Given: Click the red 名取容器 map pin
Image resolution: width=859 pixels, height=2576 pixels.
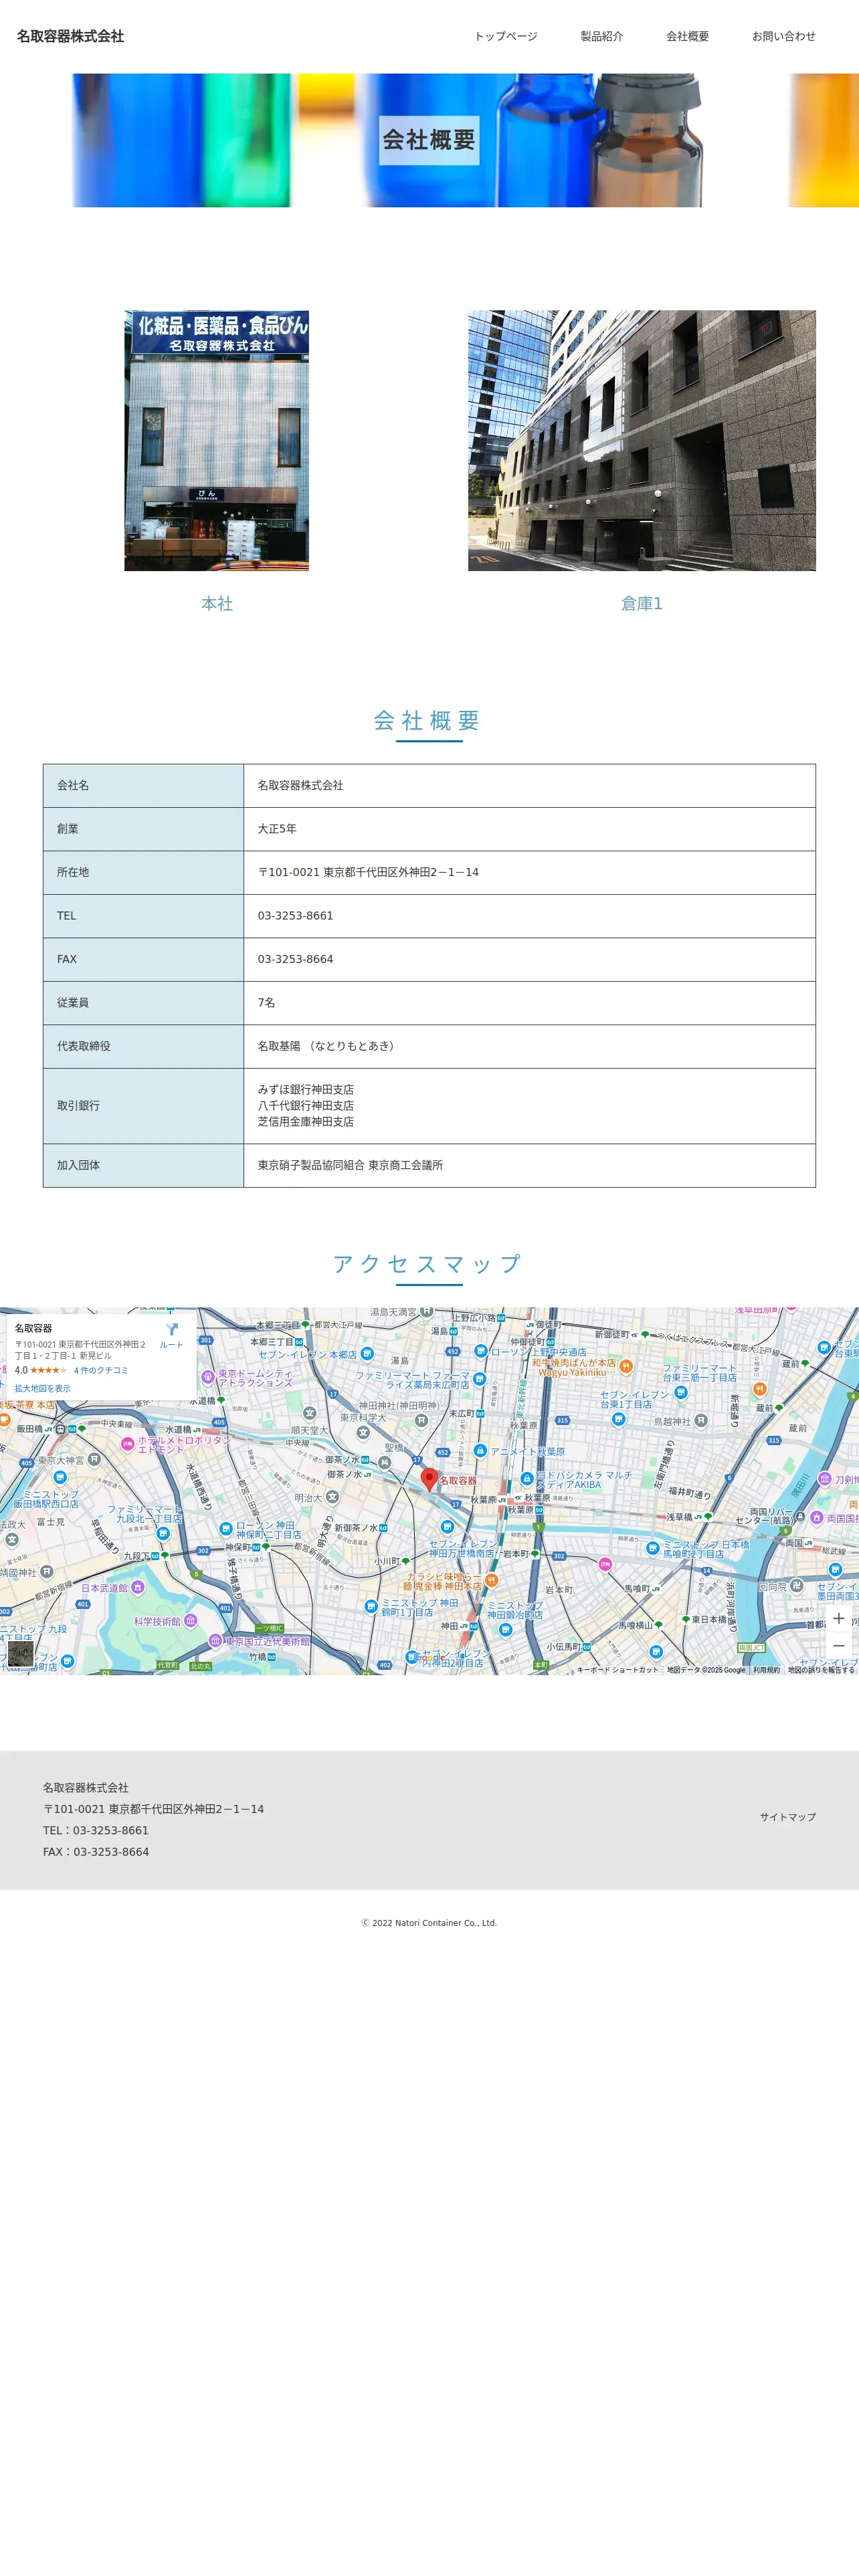Looking at the screenshot, I should pos(429,1479).
